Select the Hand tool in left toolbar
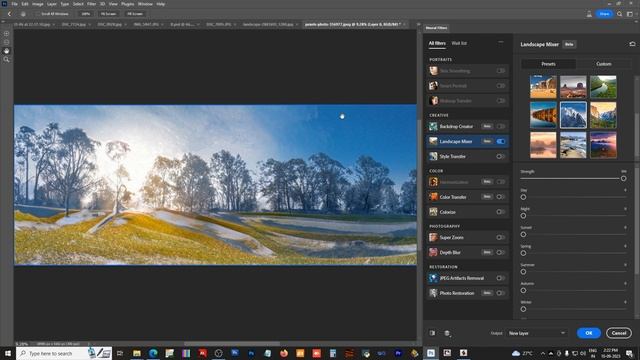This screenshot has height=360, width=640. click(x=6, y=51)
